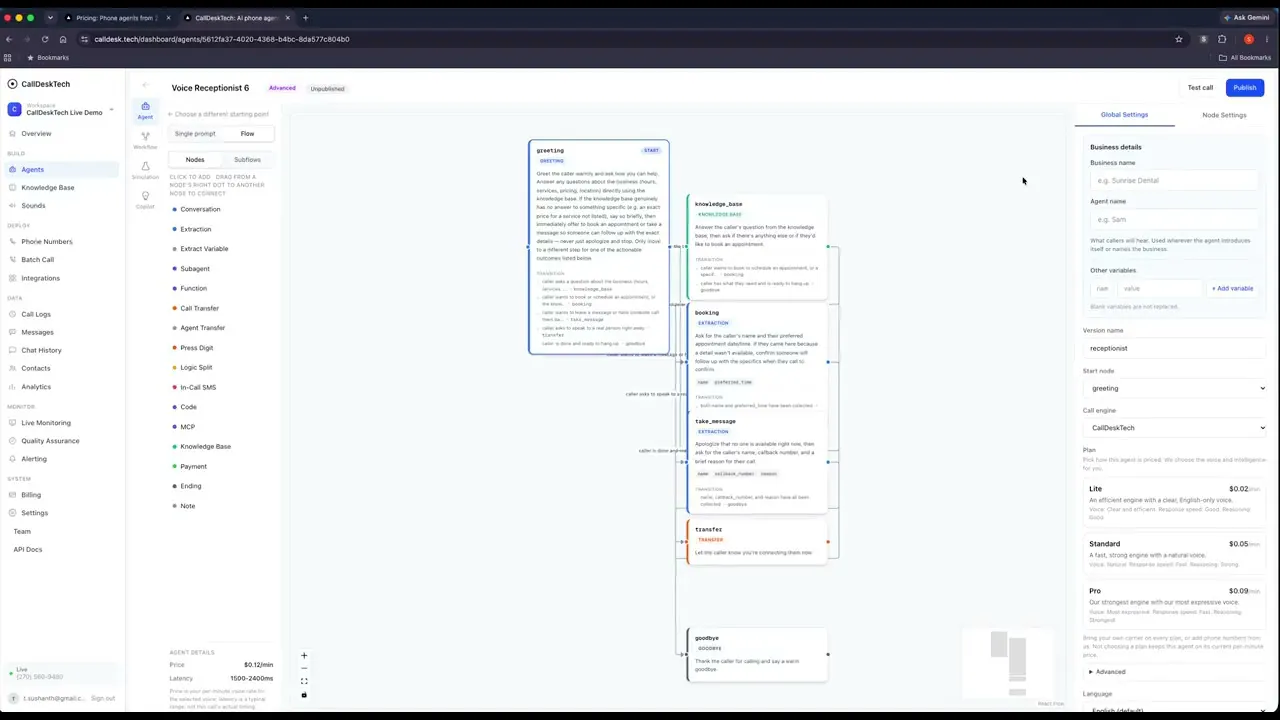Image resolution: width=1280 pixels, height=720 pixels.
Task: Open the browser tab list chevron
Action: [x=50, y=17]
